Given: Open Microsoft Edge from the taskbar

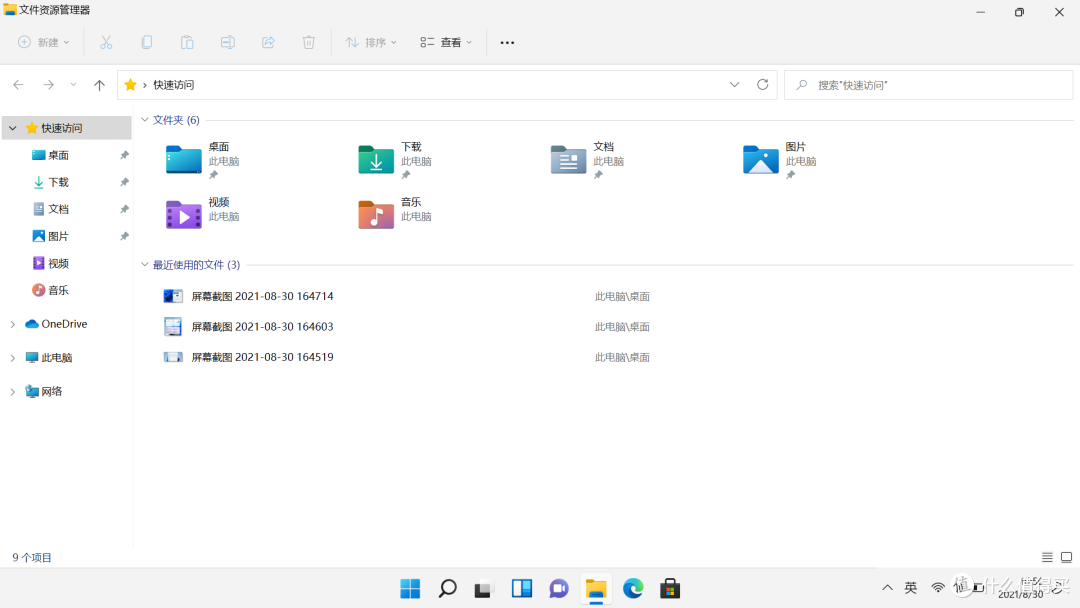Looking at the screenshot, I should (x=633, y=589).
